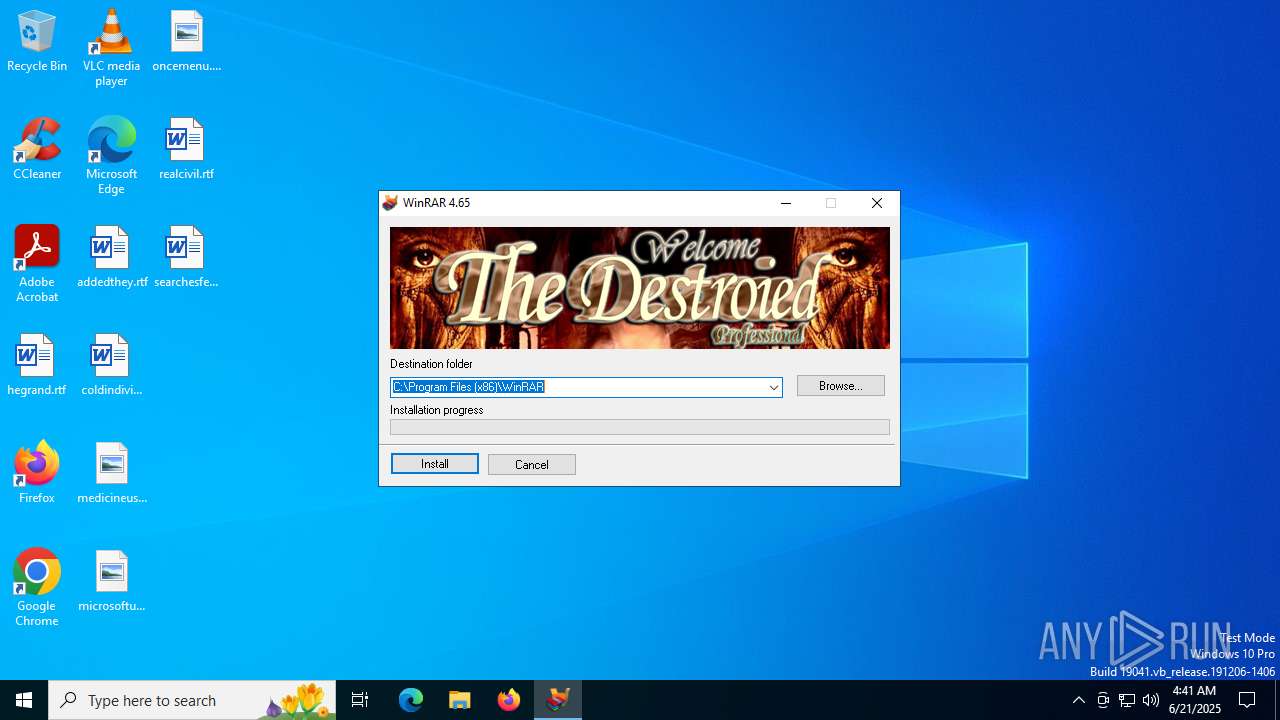
Task: Launch Microsoft Edge from the taskbar
Action: point(411,700)
